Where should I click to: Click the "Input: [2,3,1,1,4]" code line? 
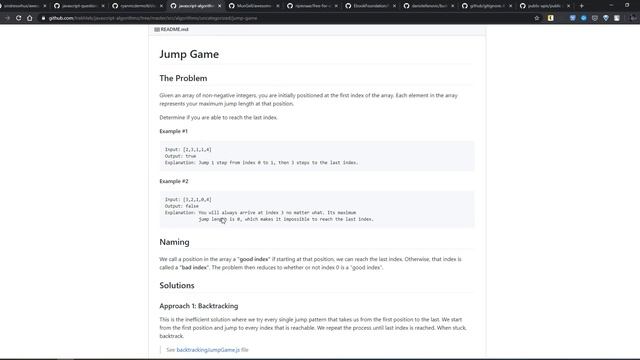[188, 149]
